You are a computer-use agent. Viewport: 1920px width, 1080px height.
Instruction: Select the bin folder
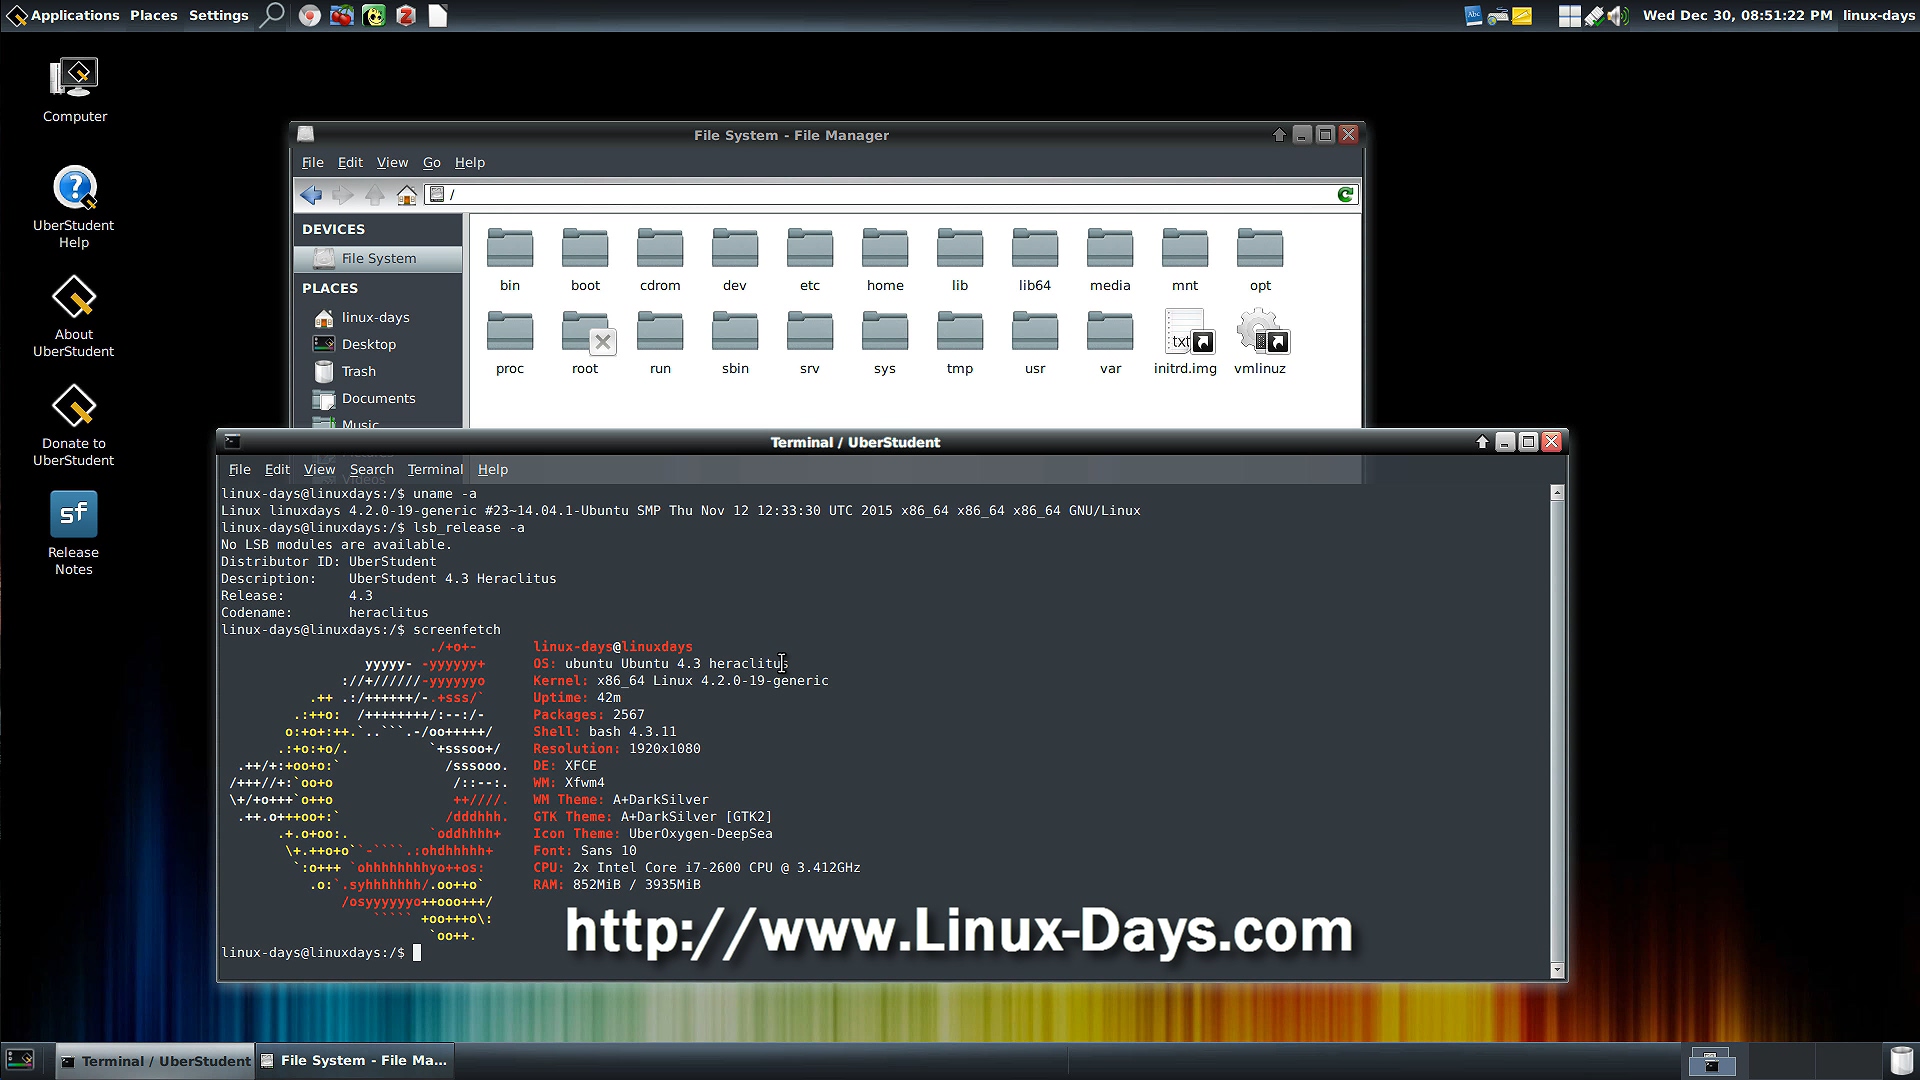(x=510, y=259)
